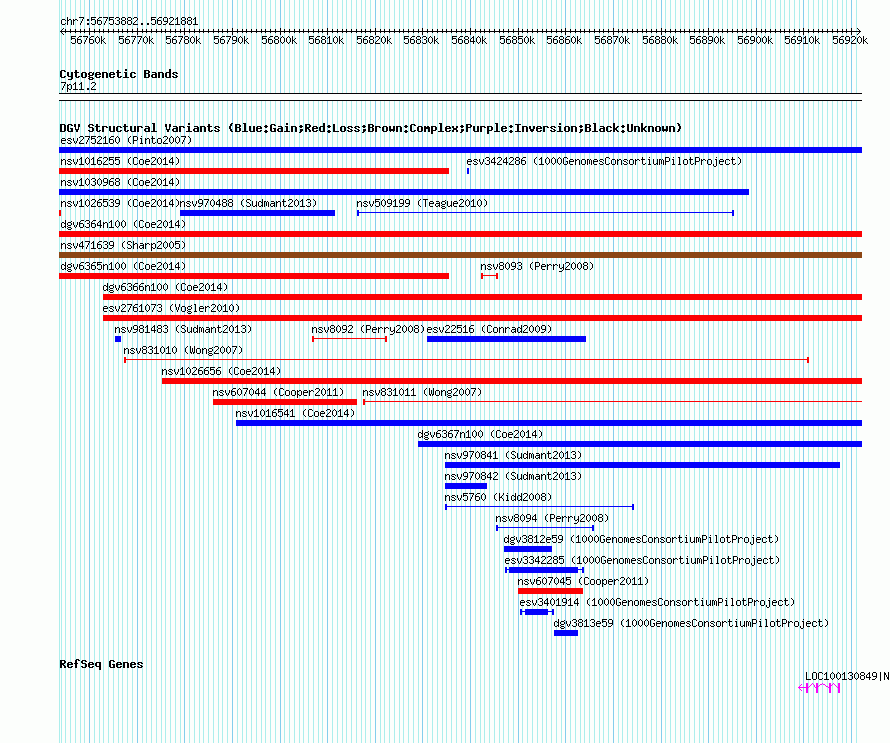Viewport: 890px width, 743px height.
Task: Click the blue dgv3812e59 bar
Action: pos(528,549)
